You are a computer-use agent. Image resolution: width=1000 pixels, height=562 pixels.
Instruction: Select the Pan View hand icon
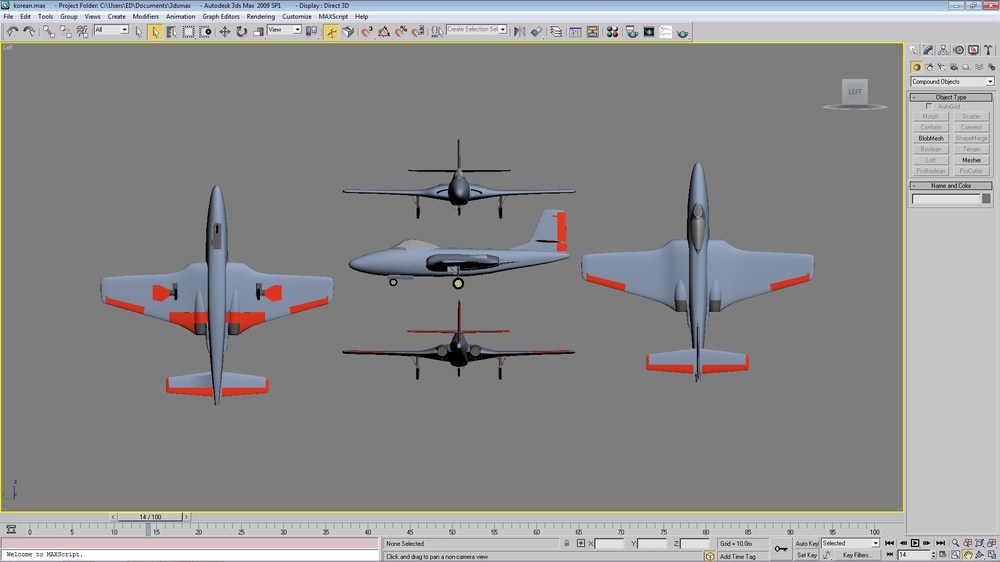tap(967, 555)
